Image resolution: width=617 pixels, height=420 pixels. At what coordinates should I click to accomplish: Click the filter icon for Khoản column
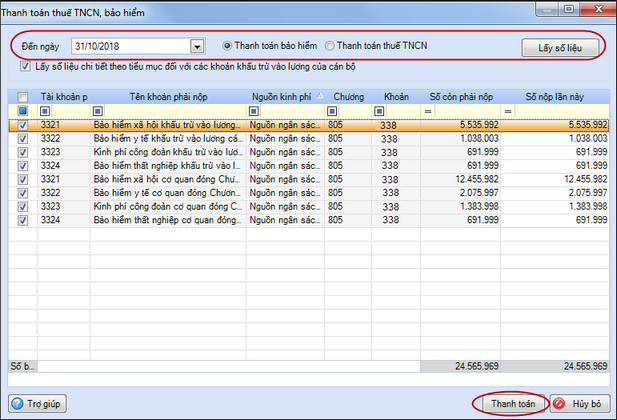[x=379, y=111]
